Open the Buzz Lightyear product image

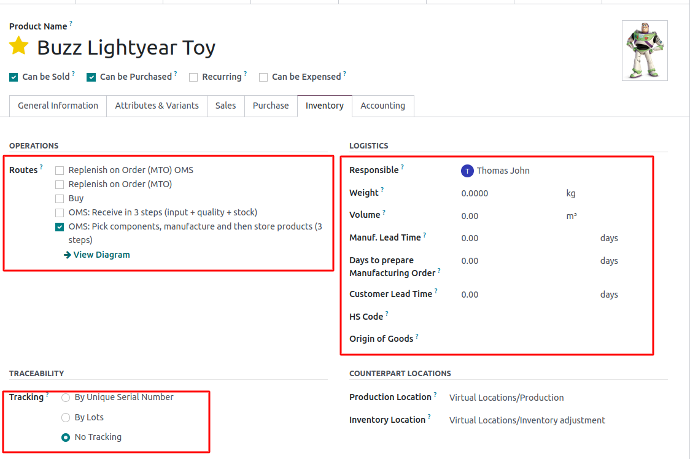coord(645,51)
